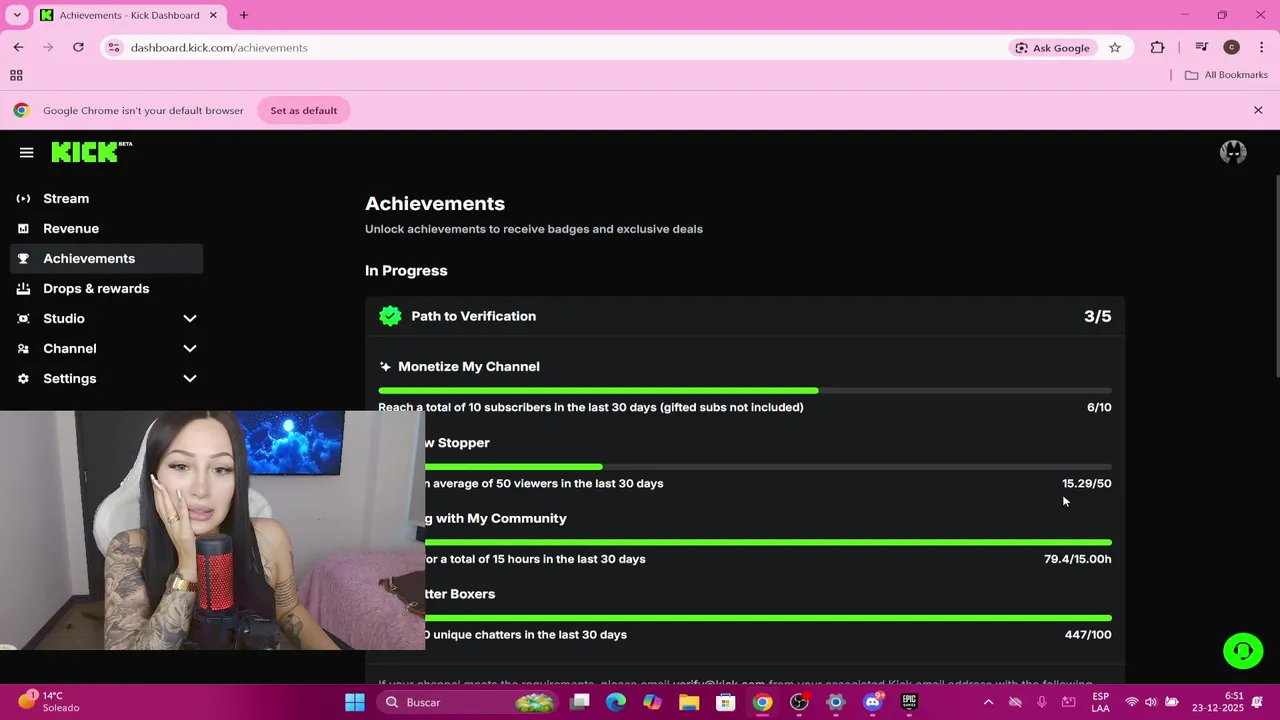Image resolution: width=1280 pixels, height=720 pixels.
Task: Show hidden system tray icons
Action: (988, 702)
